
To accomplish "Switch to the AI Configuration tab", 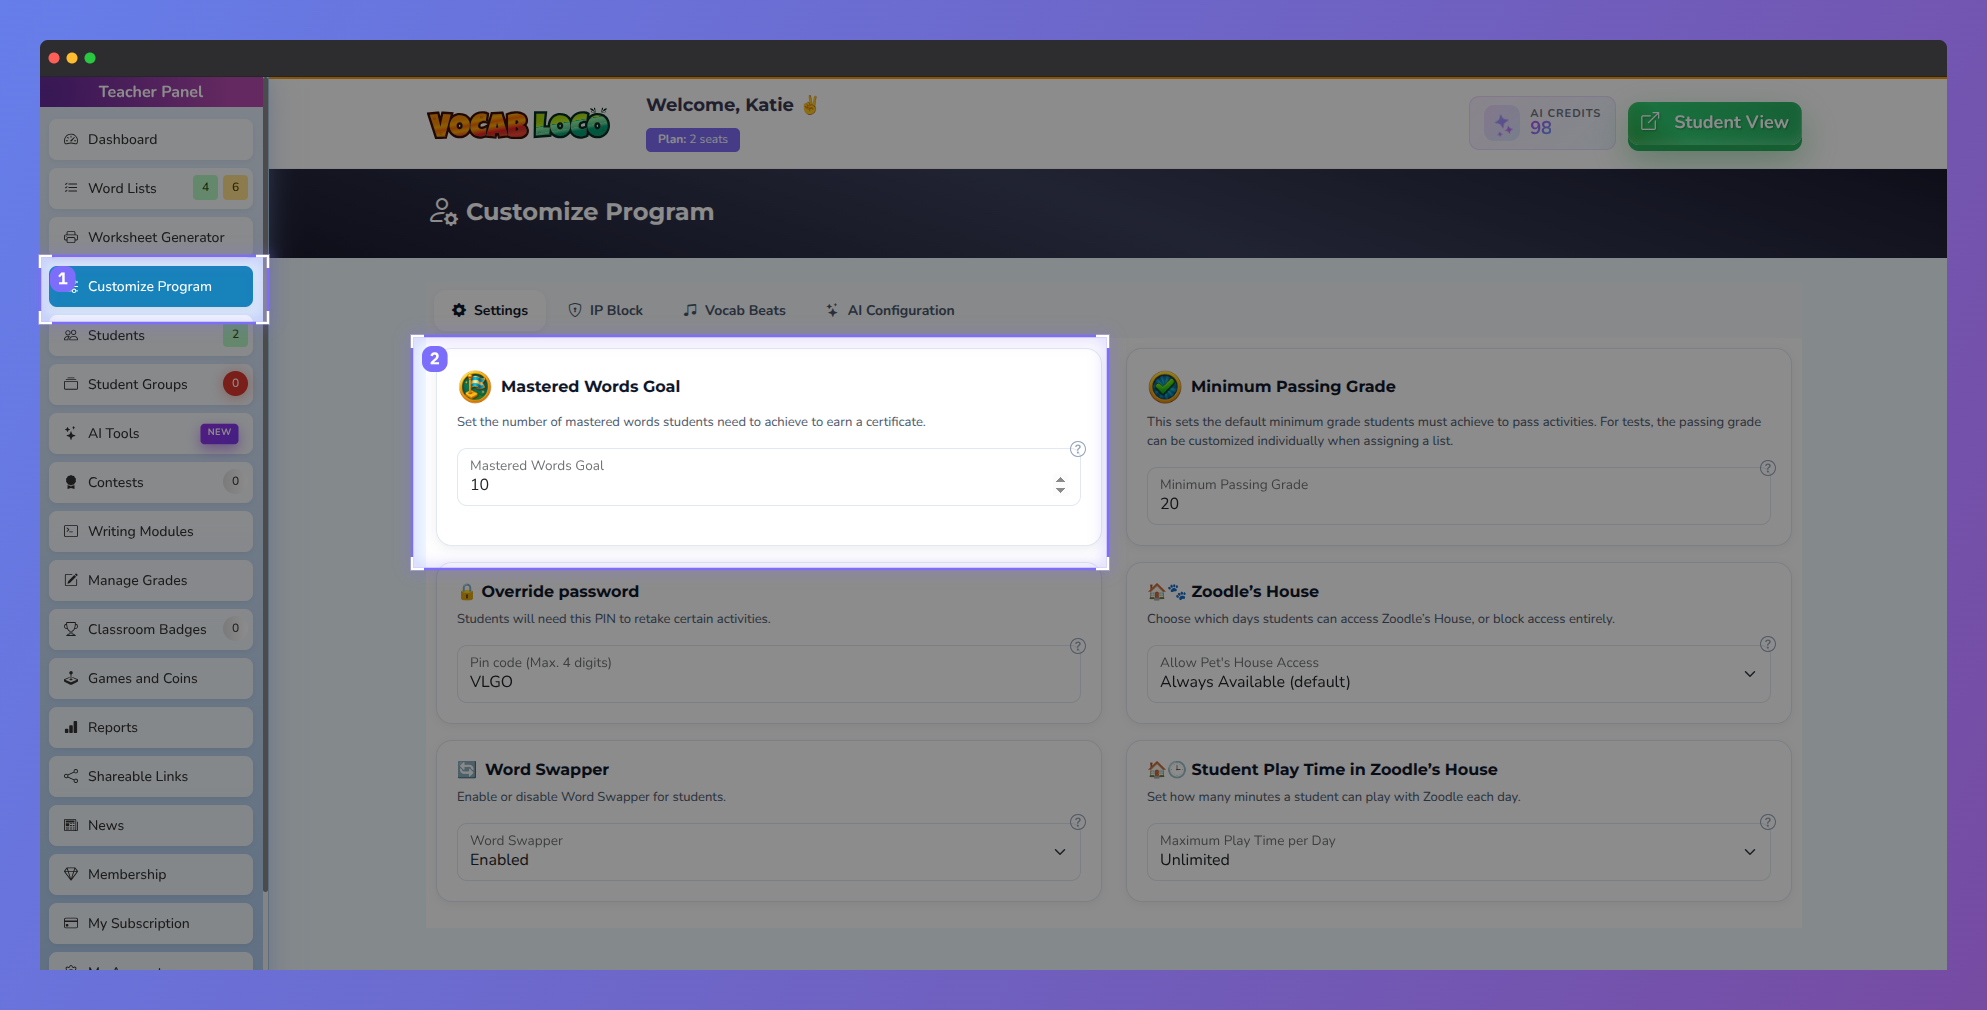I will (x=890, y=310).
